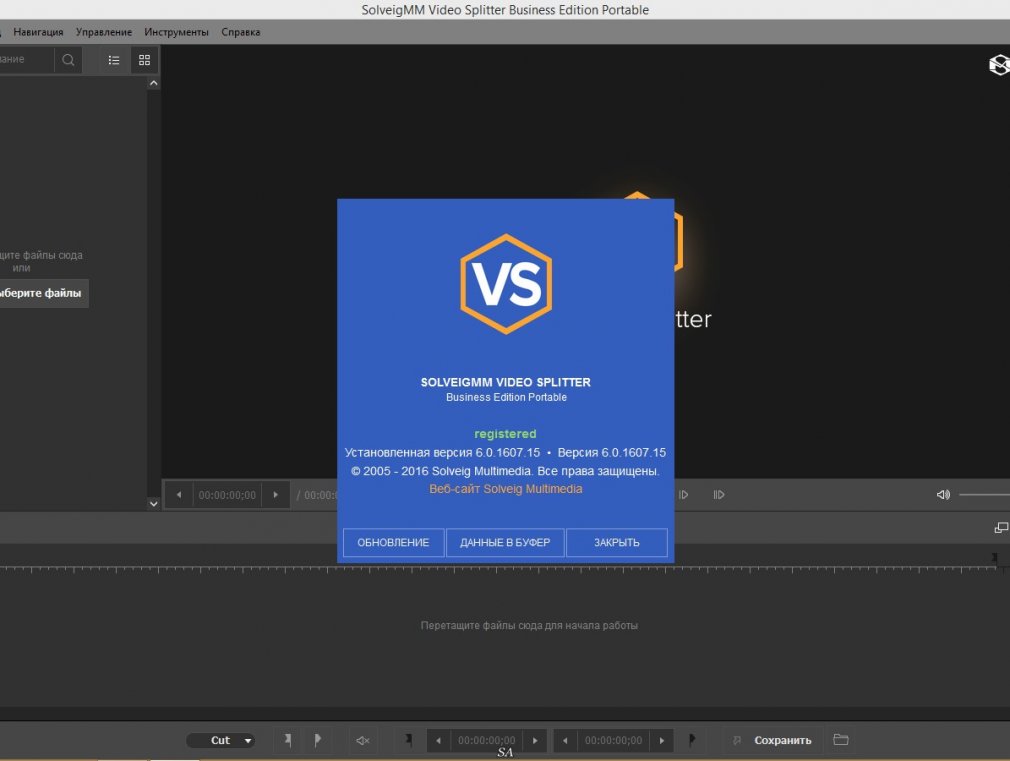
Task: Click the ОБНОВЛЕНИЕ button in About dialog
Action: coord(394,543)
